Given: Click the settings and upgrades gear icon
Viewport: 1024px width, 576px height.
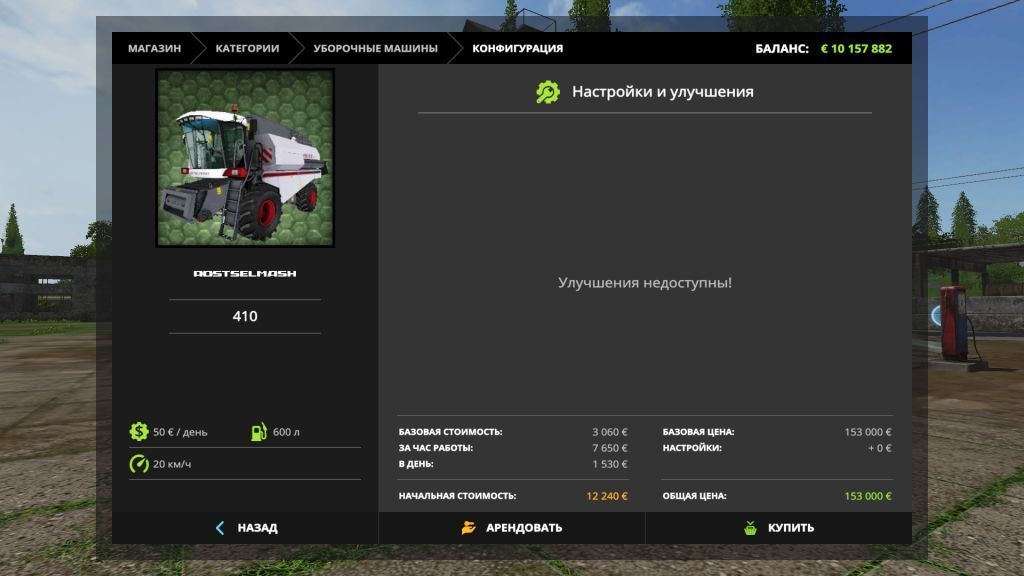Looking at the screenshot, I should 548,92.
